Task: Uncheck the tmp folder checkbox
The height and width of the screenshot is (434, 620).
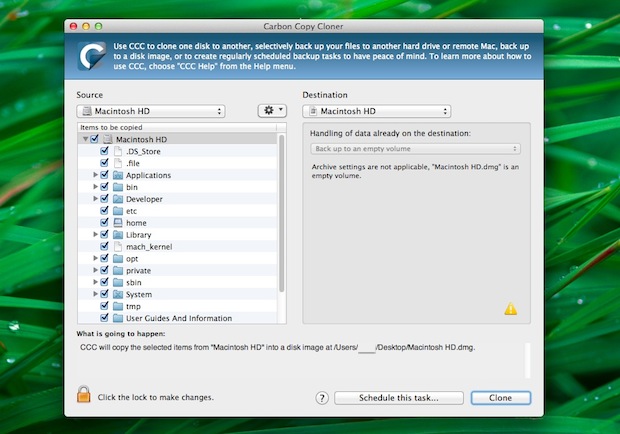Action: [104, 306]
